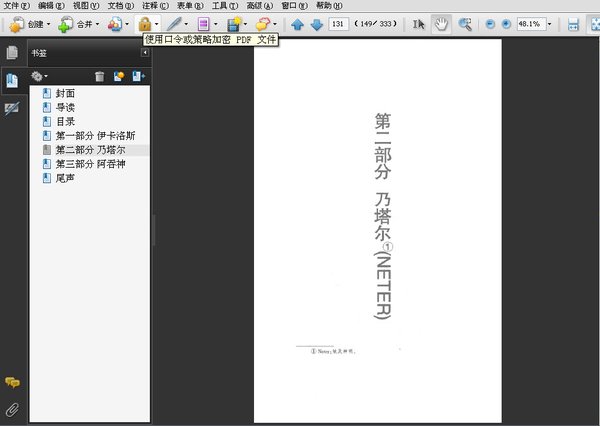Viewport: 600px width, 426px height.
Task: Expand the Collaborate icon dropdown arrow
Action: click(127, 24)
